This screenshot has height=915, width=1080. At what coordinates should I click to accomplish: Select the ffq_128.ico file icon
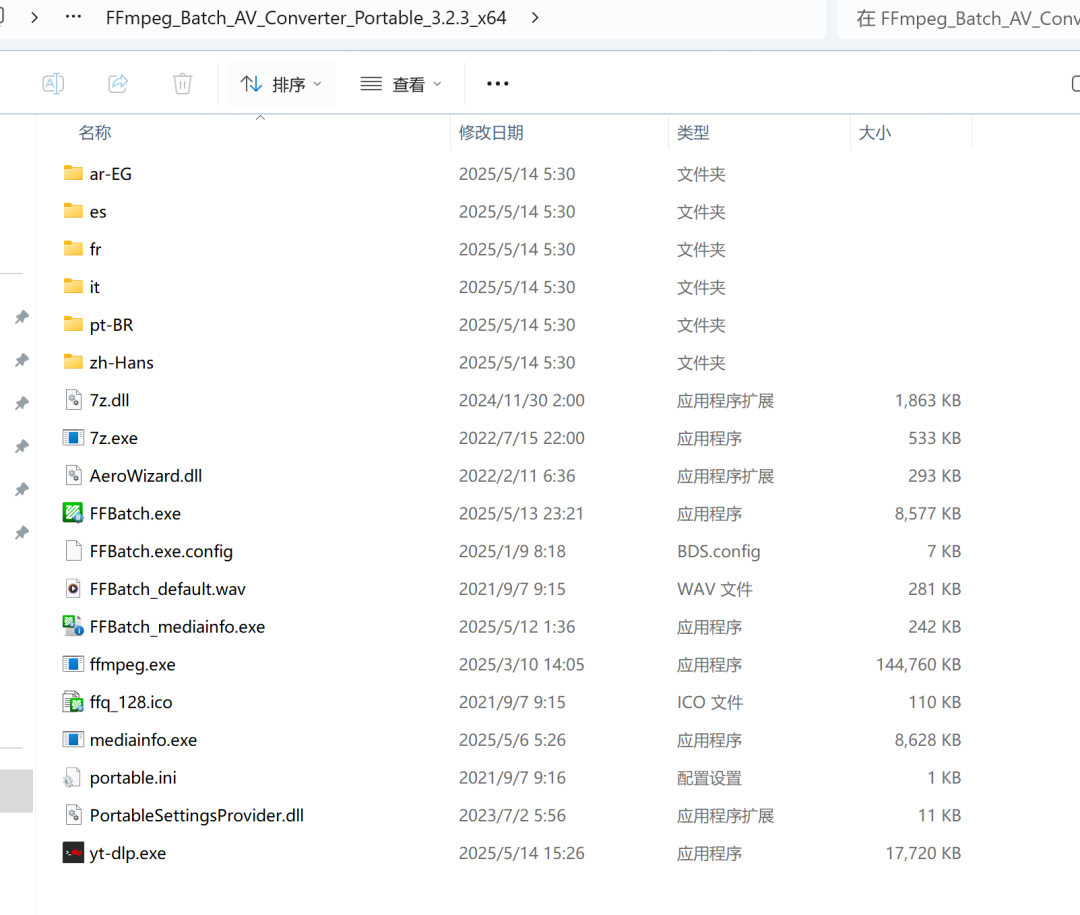click(73, 701)
